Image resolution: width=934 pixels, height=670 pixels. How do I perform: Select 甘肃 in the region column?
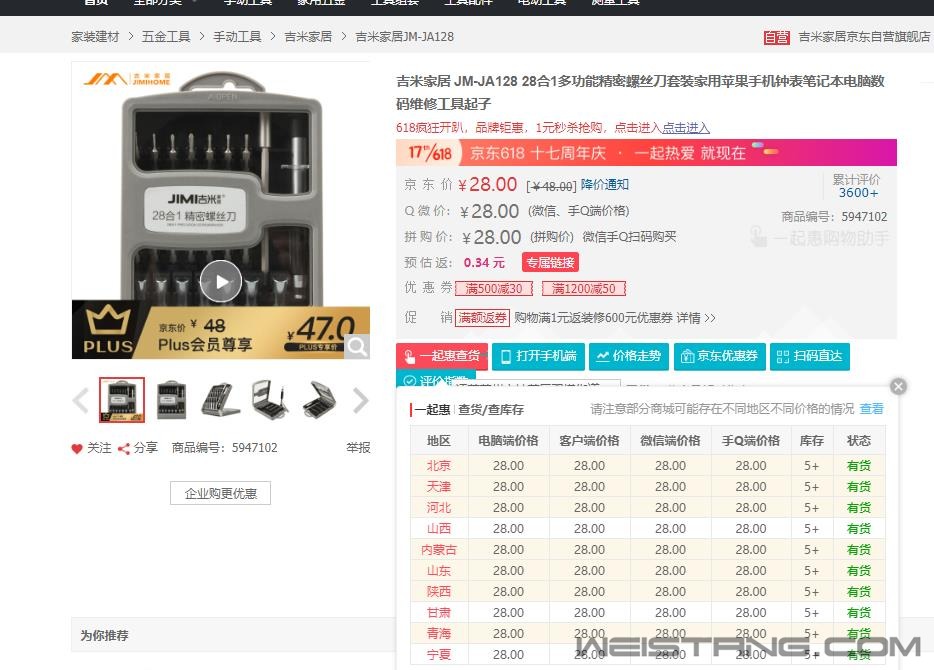(x=439, y=613)
